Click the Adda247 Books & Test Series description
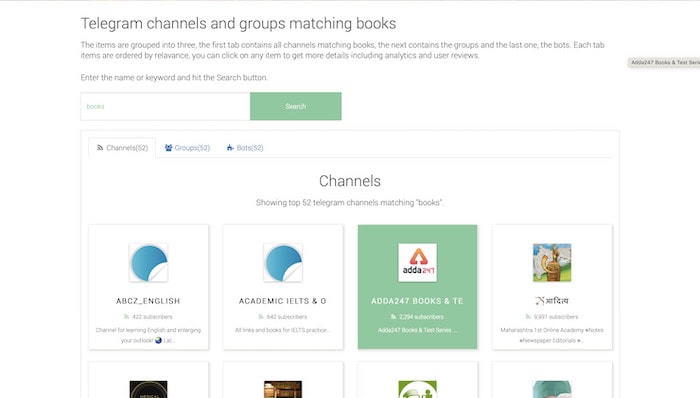 417,330
